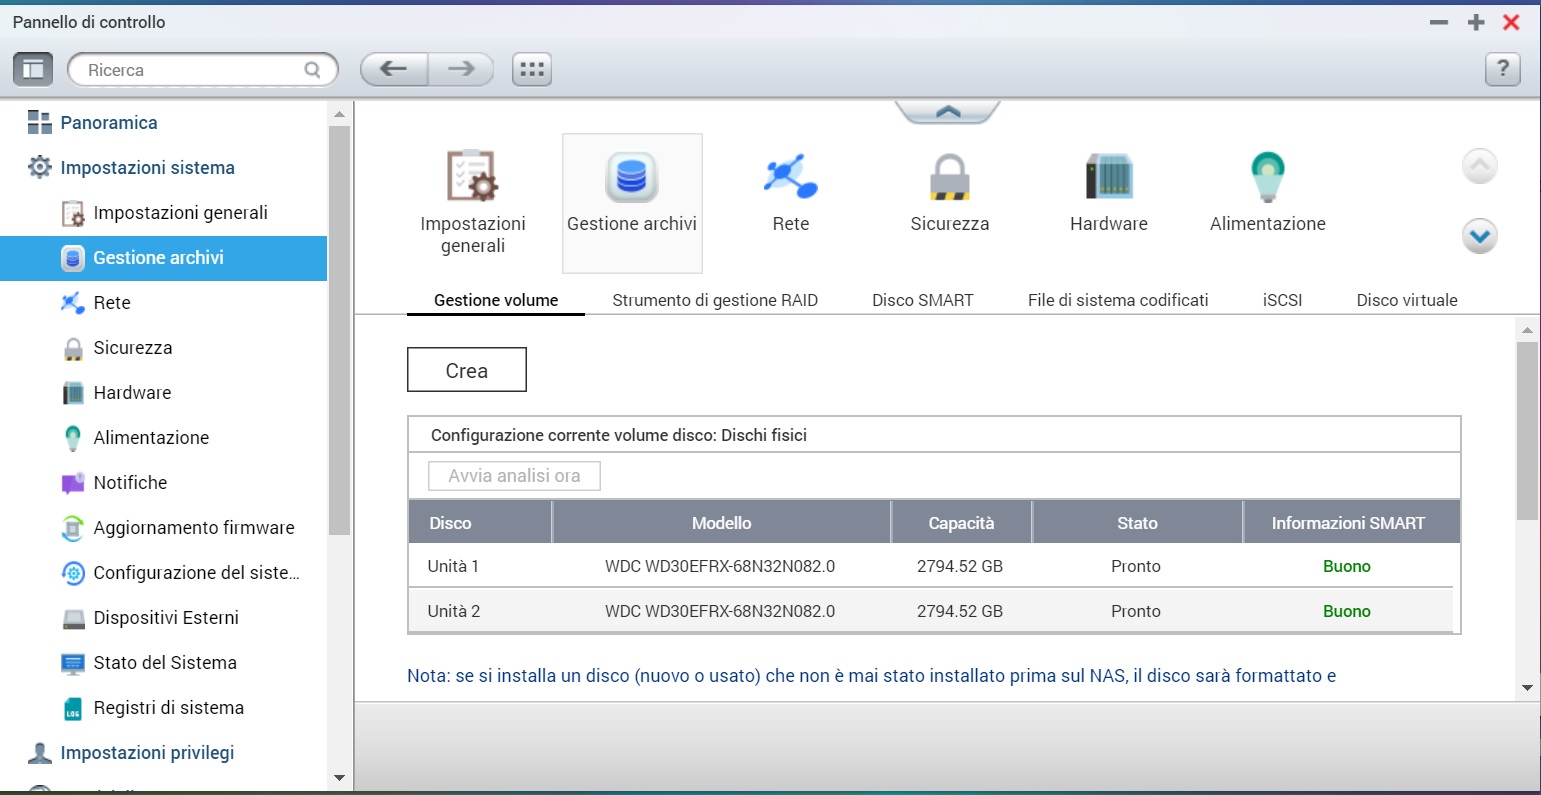Image resolution: width=1541 pixels, height=795 pixels.
Task: Click in the Ricerca search field
Action: [190, 70]
